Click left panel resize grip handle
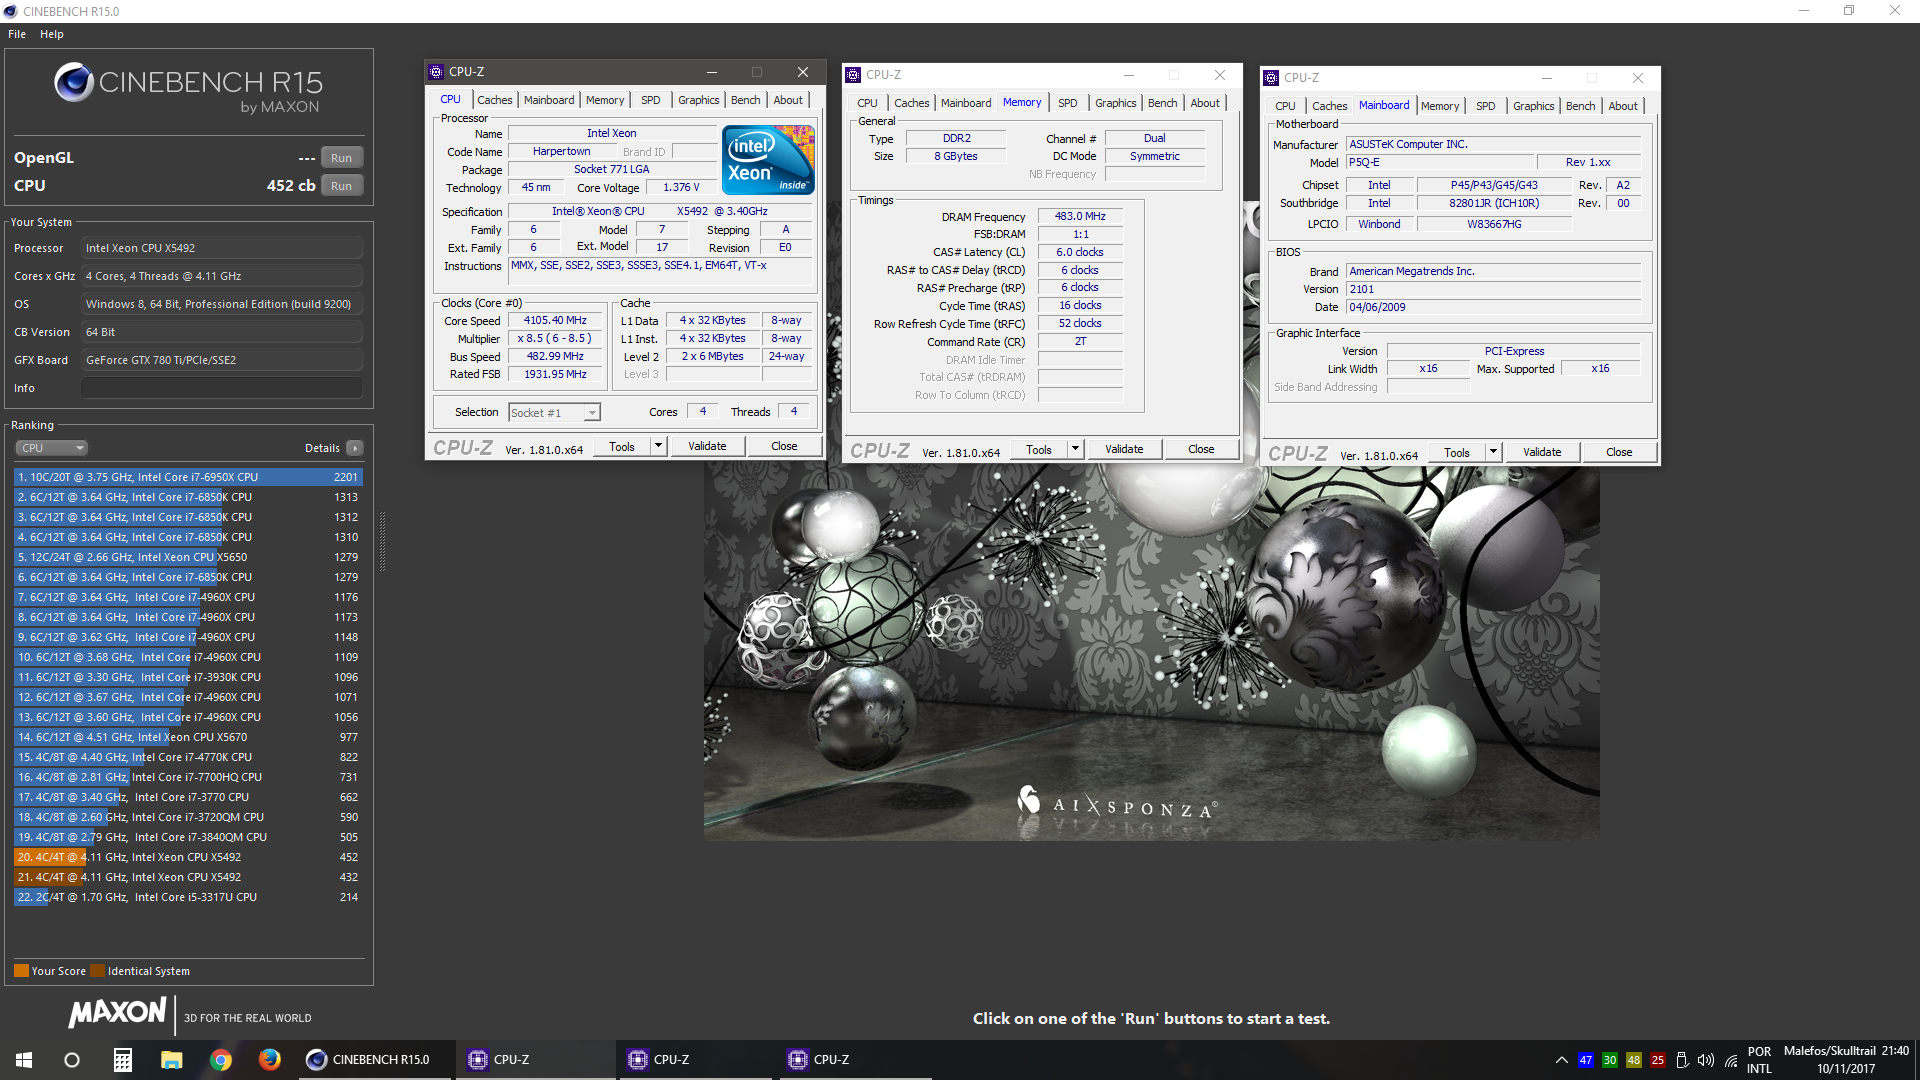 pos(382,542)
